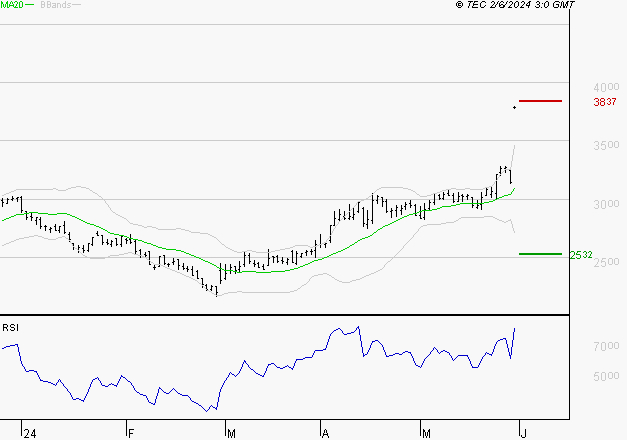Click the 3500 price axis label
The width and height of the screenshot is (627, 440).
click(606, 145)
